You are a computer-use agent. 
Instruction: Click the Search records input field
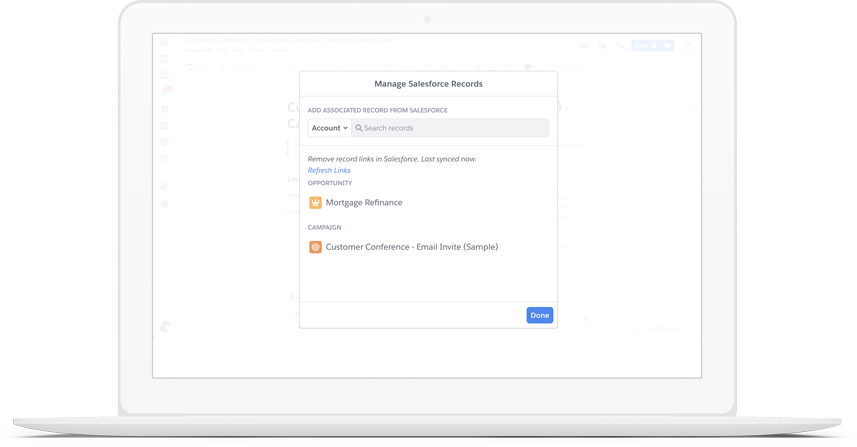450,128
